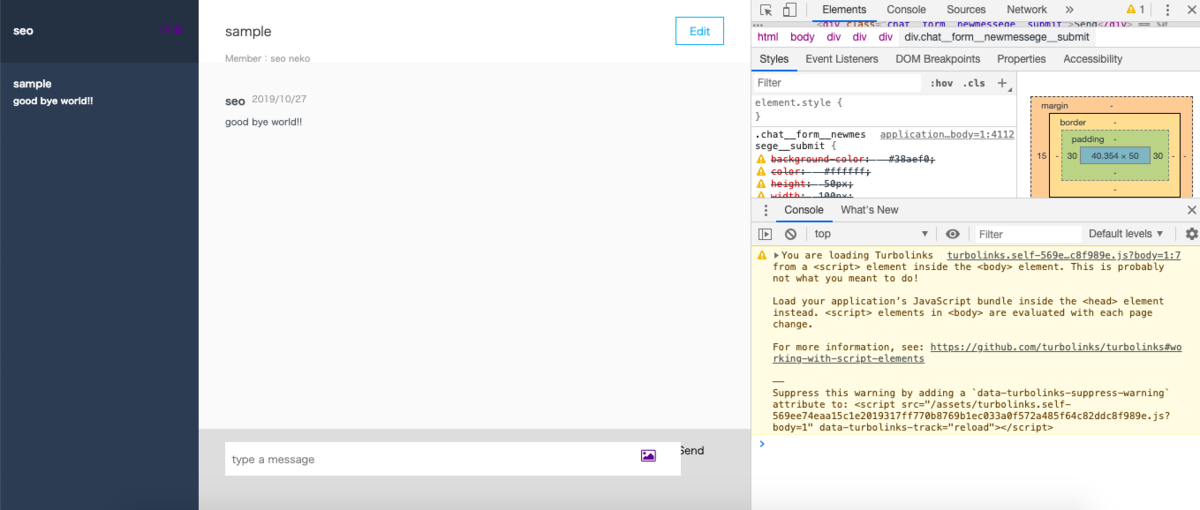Expand the Turbolinks warning message triangle

(x=777, y=256)
